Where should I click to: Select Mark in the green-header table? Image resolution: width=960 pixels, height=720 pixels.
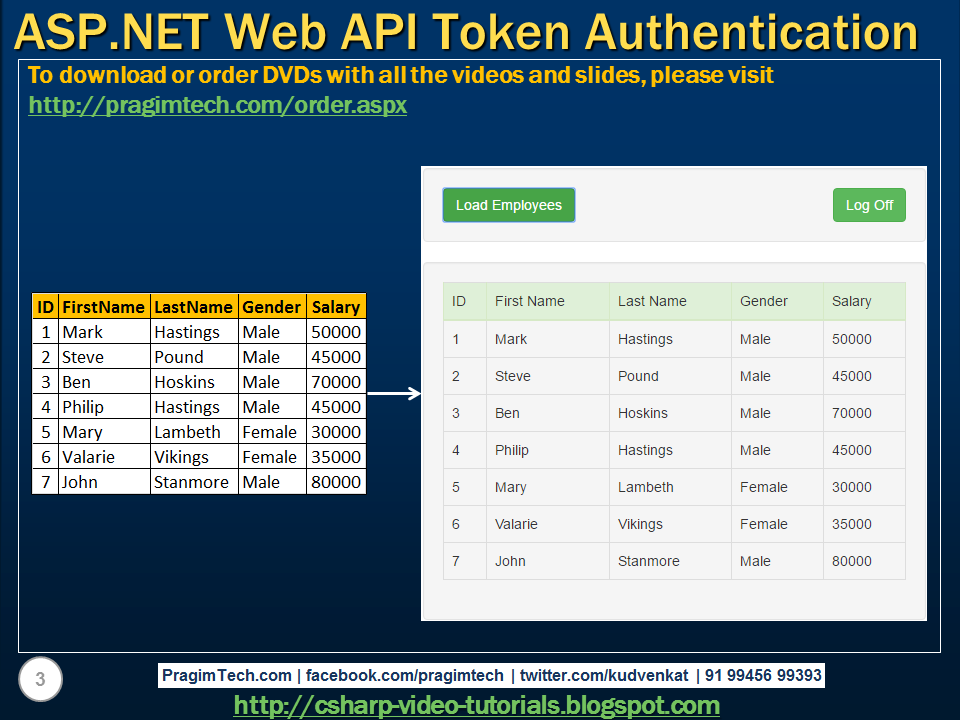[x=511, y=339]
